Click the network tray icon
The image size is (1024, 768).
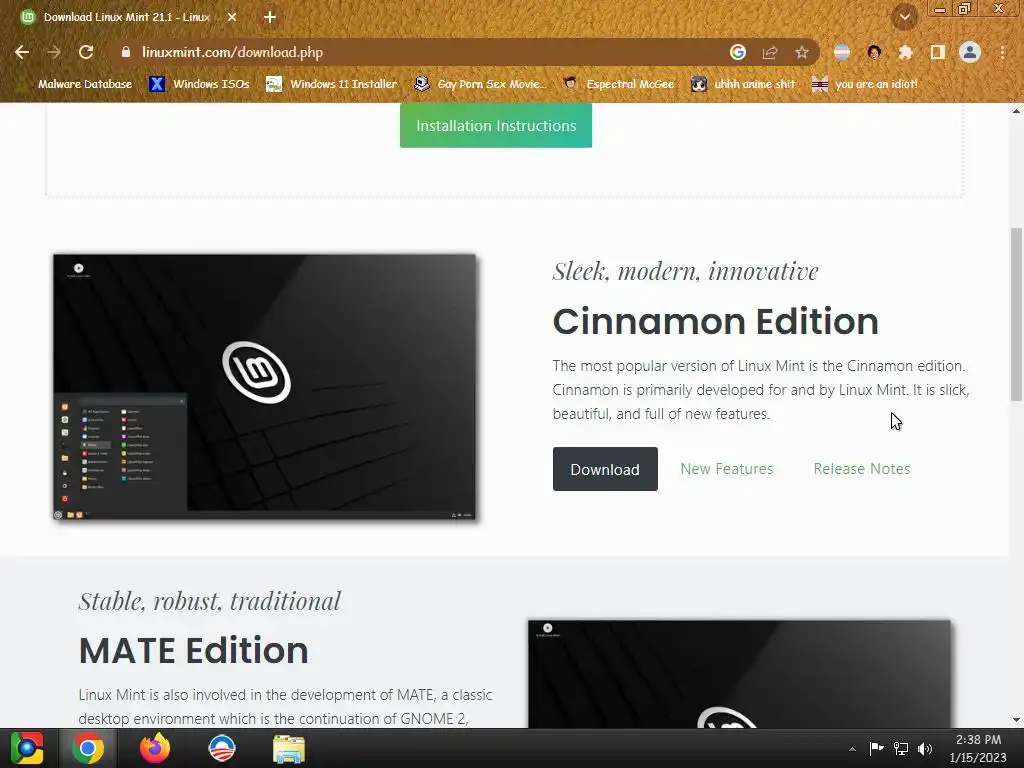coord(901,748)
